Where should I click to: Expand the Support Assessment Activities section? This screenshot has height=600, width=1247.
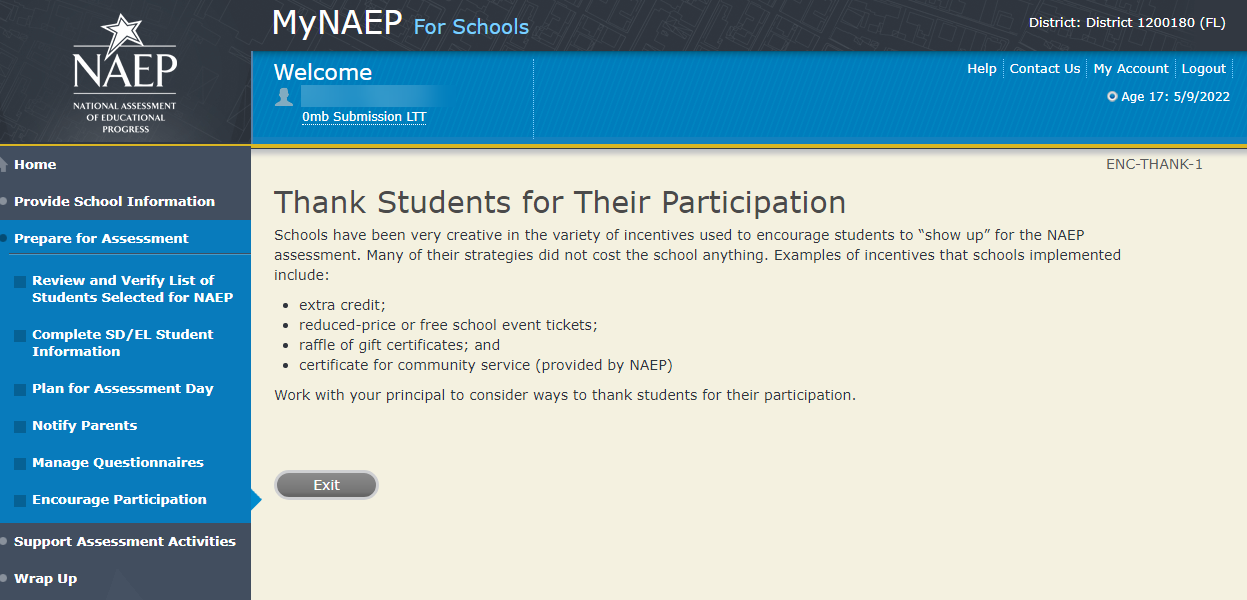[124, 541]
